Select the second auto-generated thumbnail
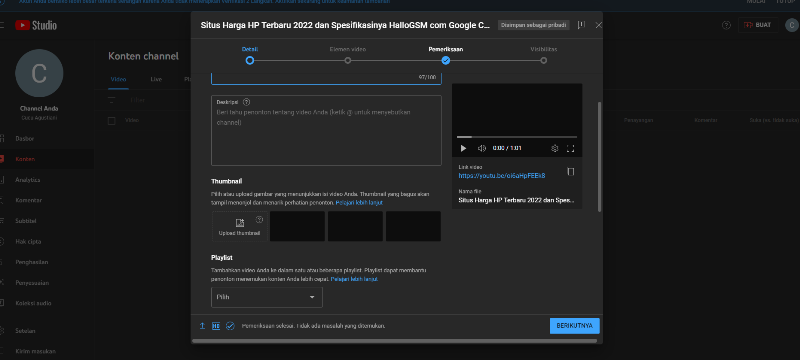The height and width of the screenshot is (360, 800). coord(355,226)
